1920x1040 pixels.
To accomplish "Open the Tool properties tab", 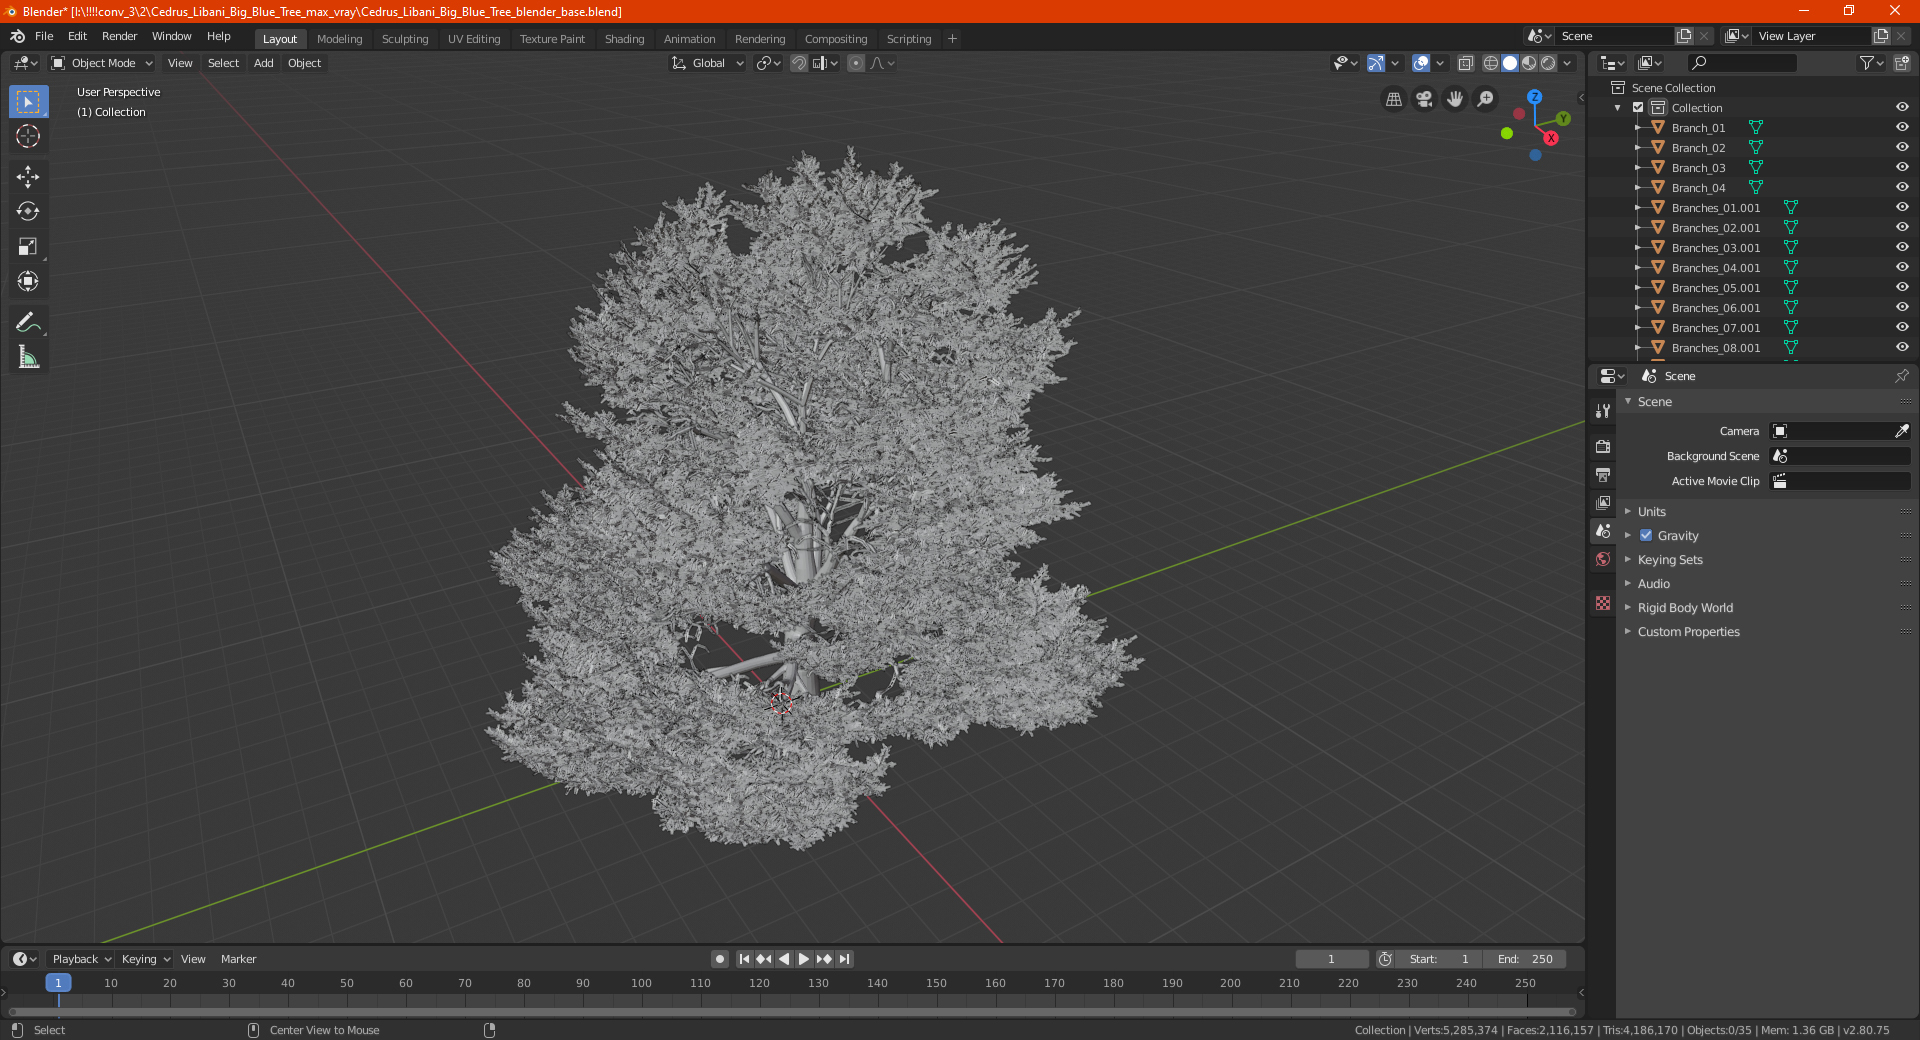I will (x=1603, y=411).
